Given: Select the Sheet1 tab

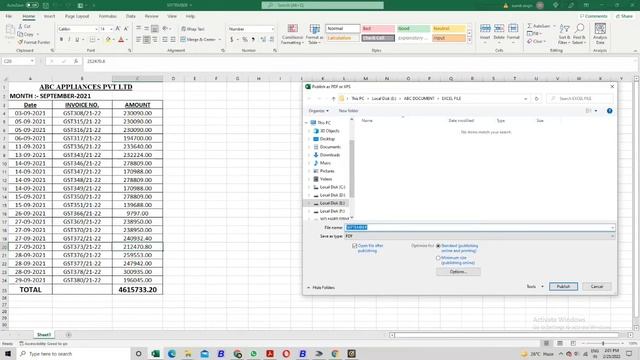Looking at the screenshot, I should pyautogui.click(x=44, y=335).
